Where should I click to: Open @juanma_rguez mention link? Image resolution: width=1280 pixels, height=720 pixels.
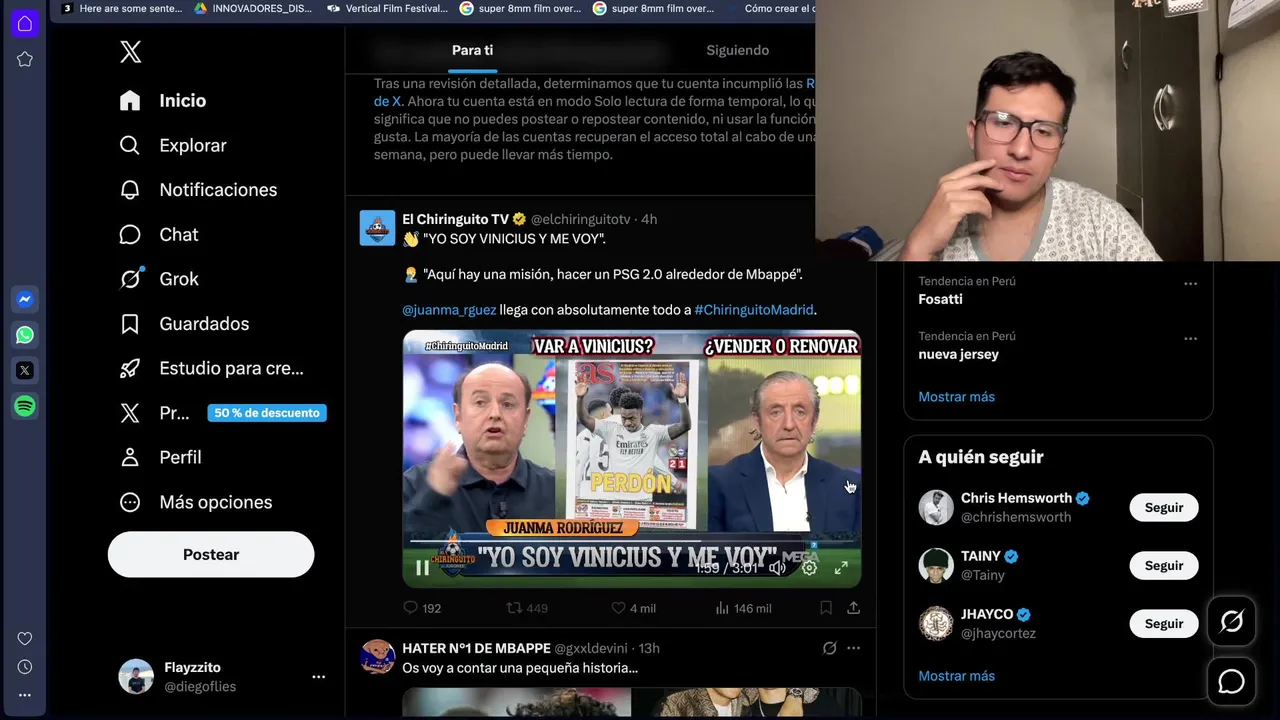click(449, 310)
